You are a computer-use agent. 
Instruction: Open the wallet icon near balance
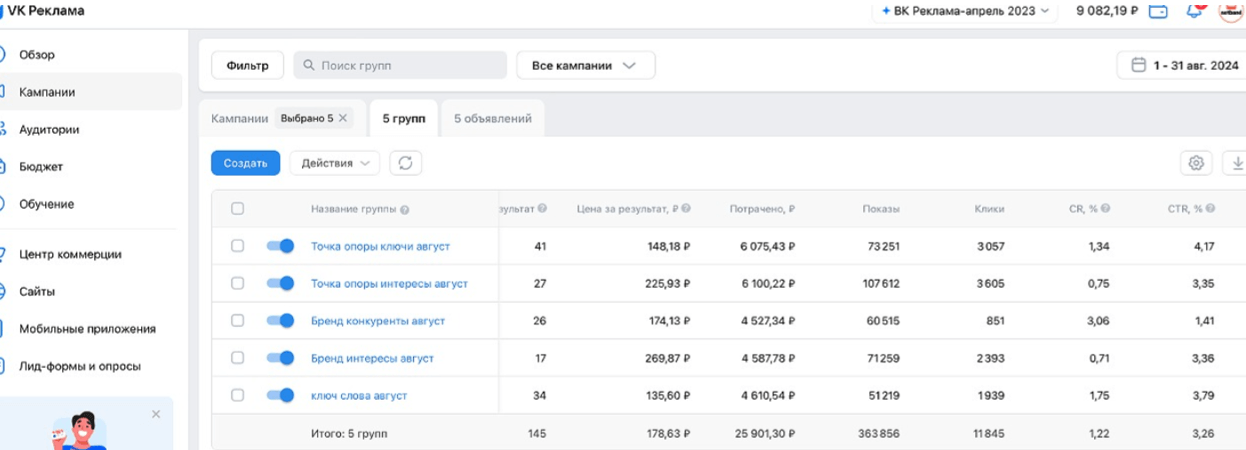point(1159,12)
